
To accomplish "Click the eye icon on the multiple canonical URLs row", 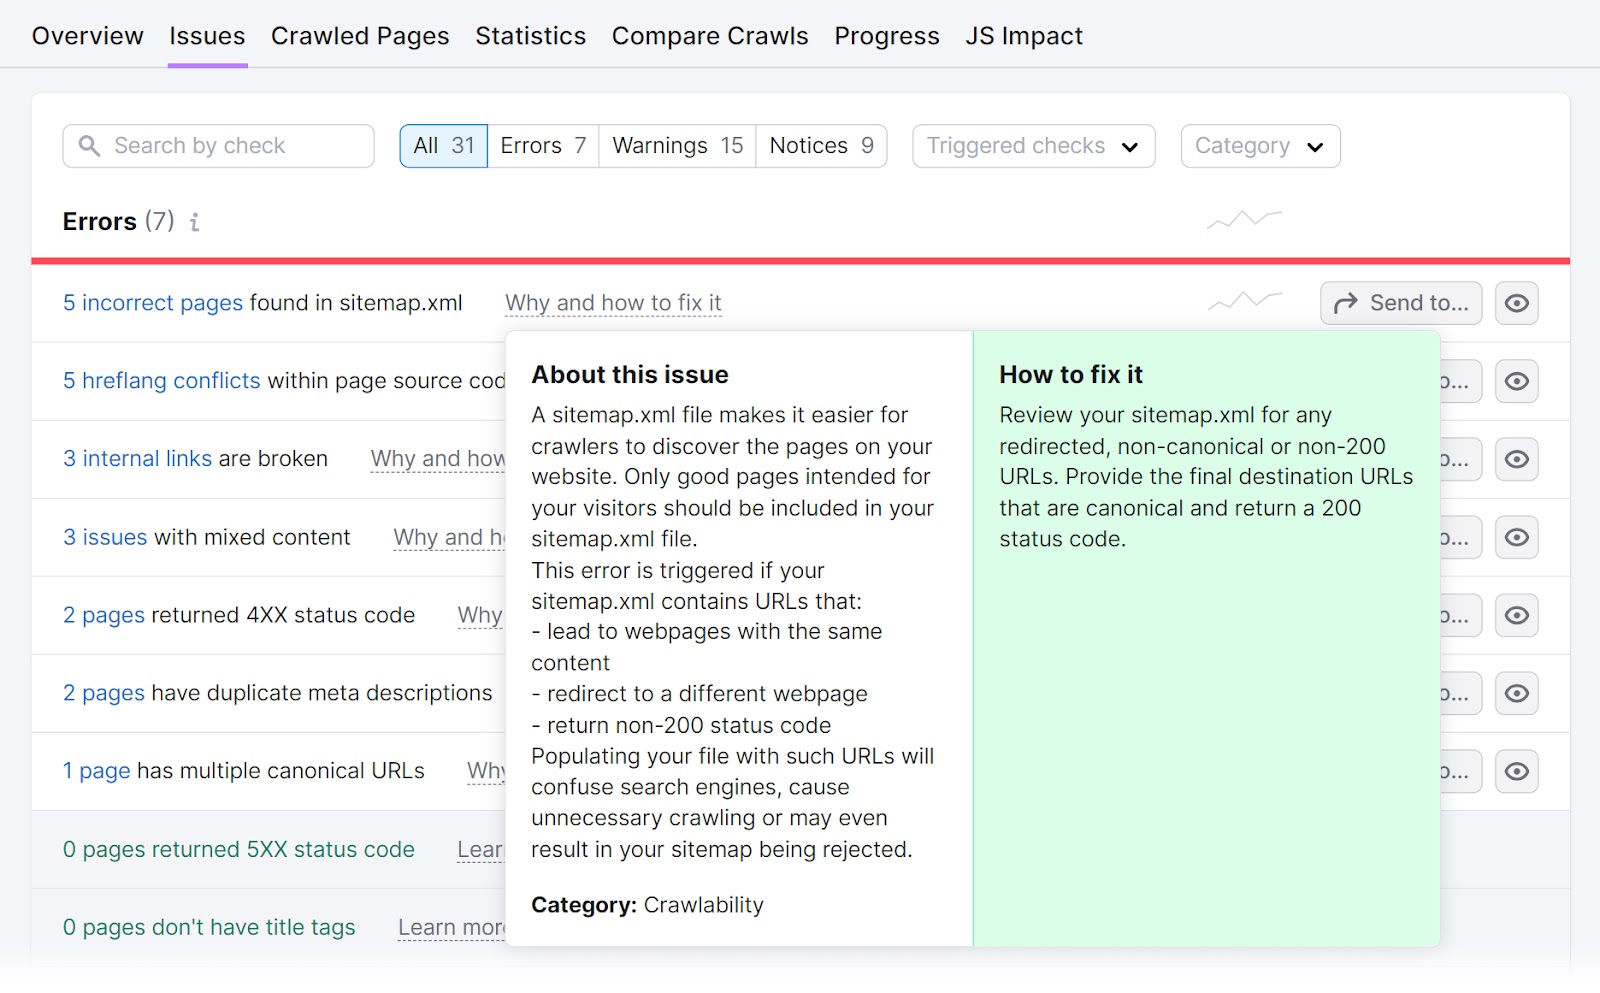I will 1517,771.
